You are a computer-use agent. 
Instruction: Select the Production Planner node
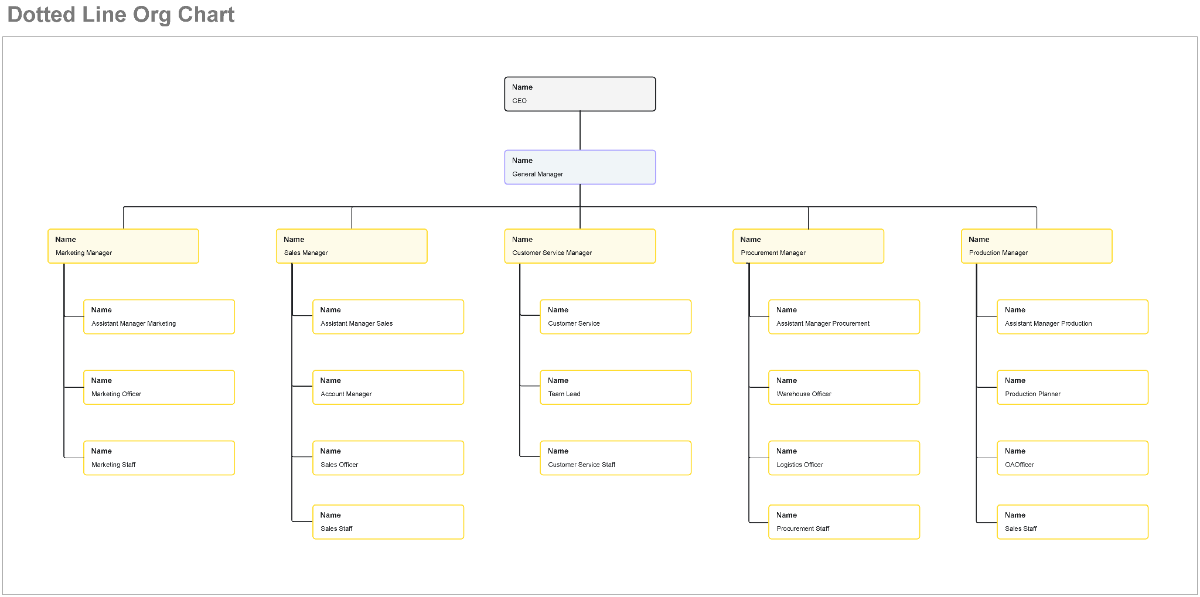pos(1072,387)
